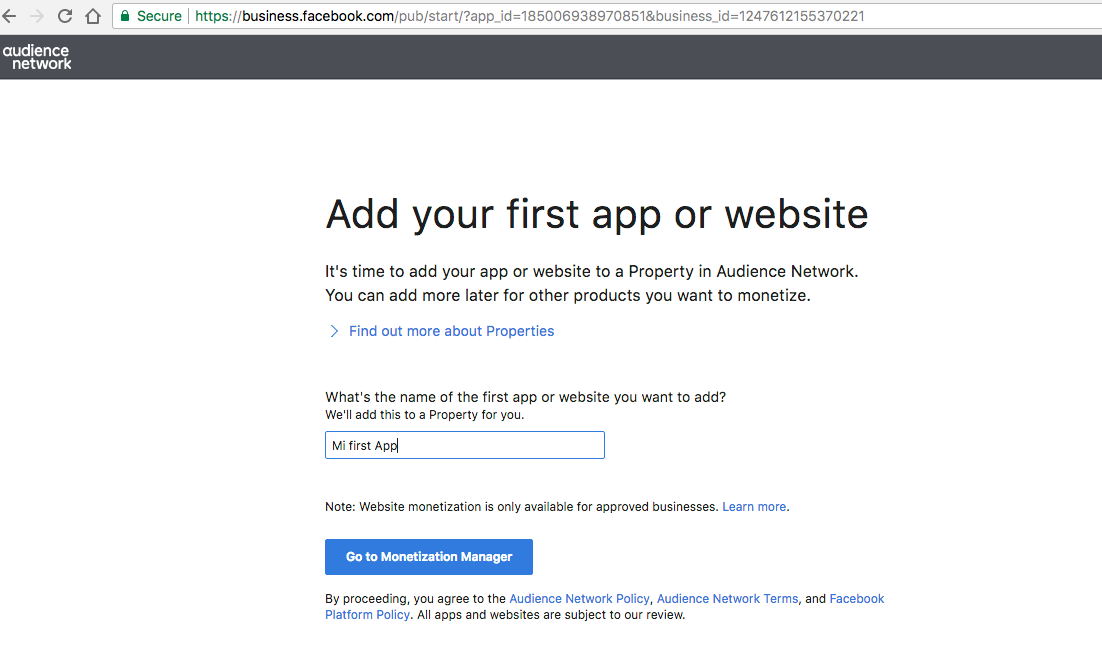Click the browser forward arrow
The width and height of the screenshot is (1102, 668).
37,15
